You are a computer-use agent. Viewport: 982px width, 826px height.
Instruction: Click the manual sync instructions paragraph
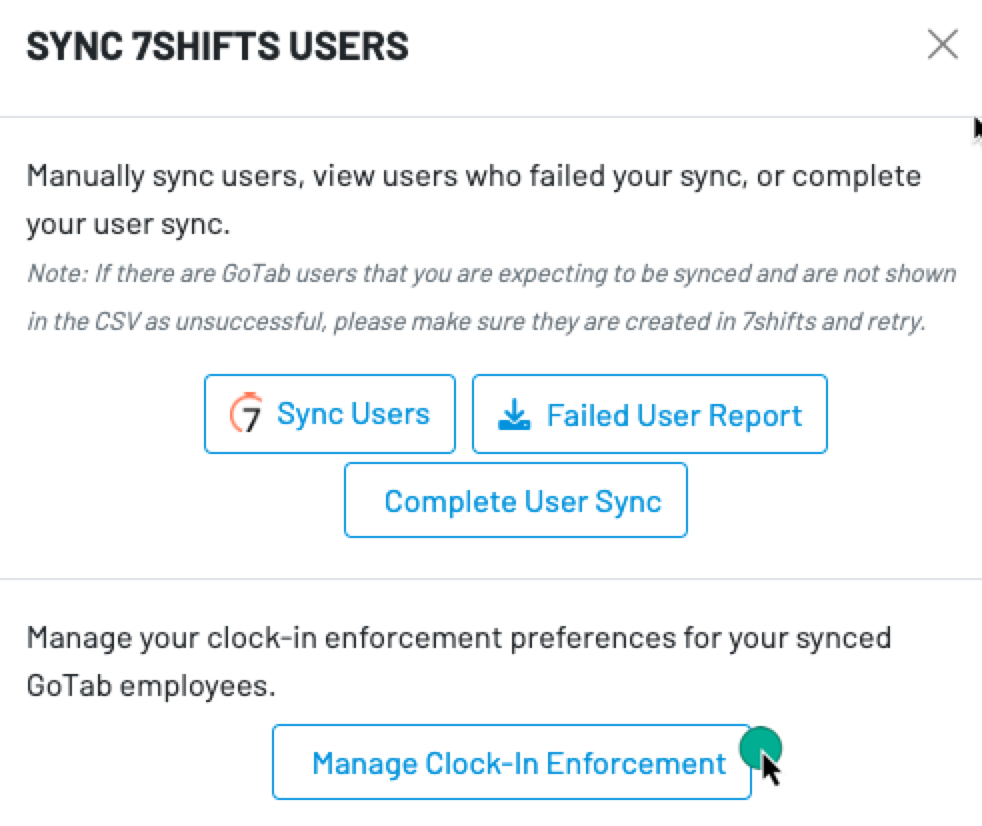click(475, 198)
